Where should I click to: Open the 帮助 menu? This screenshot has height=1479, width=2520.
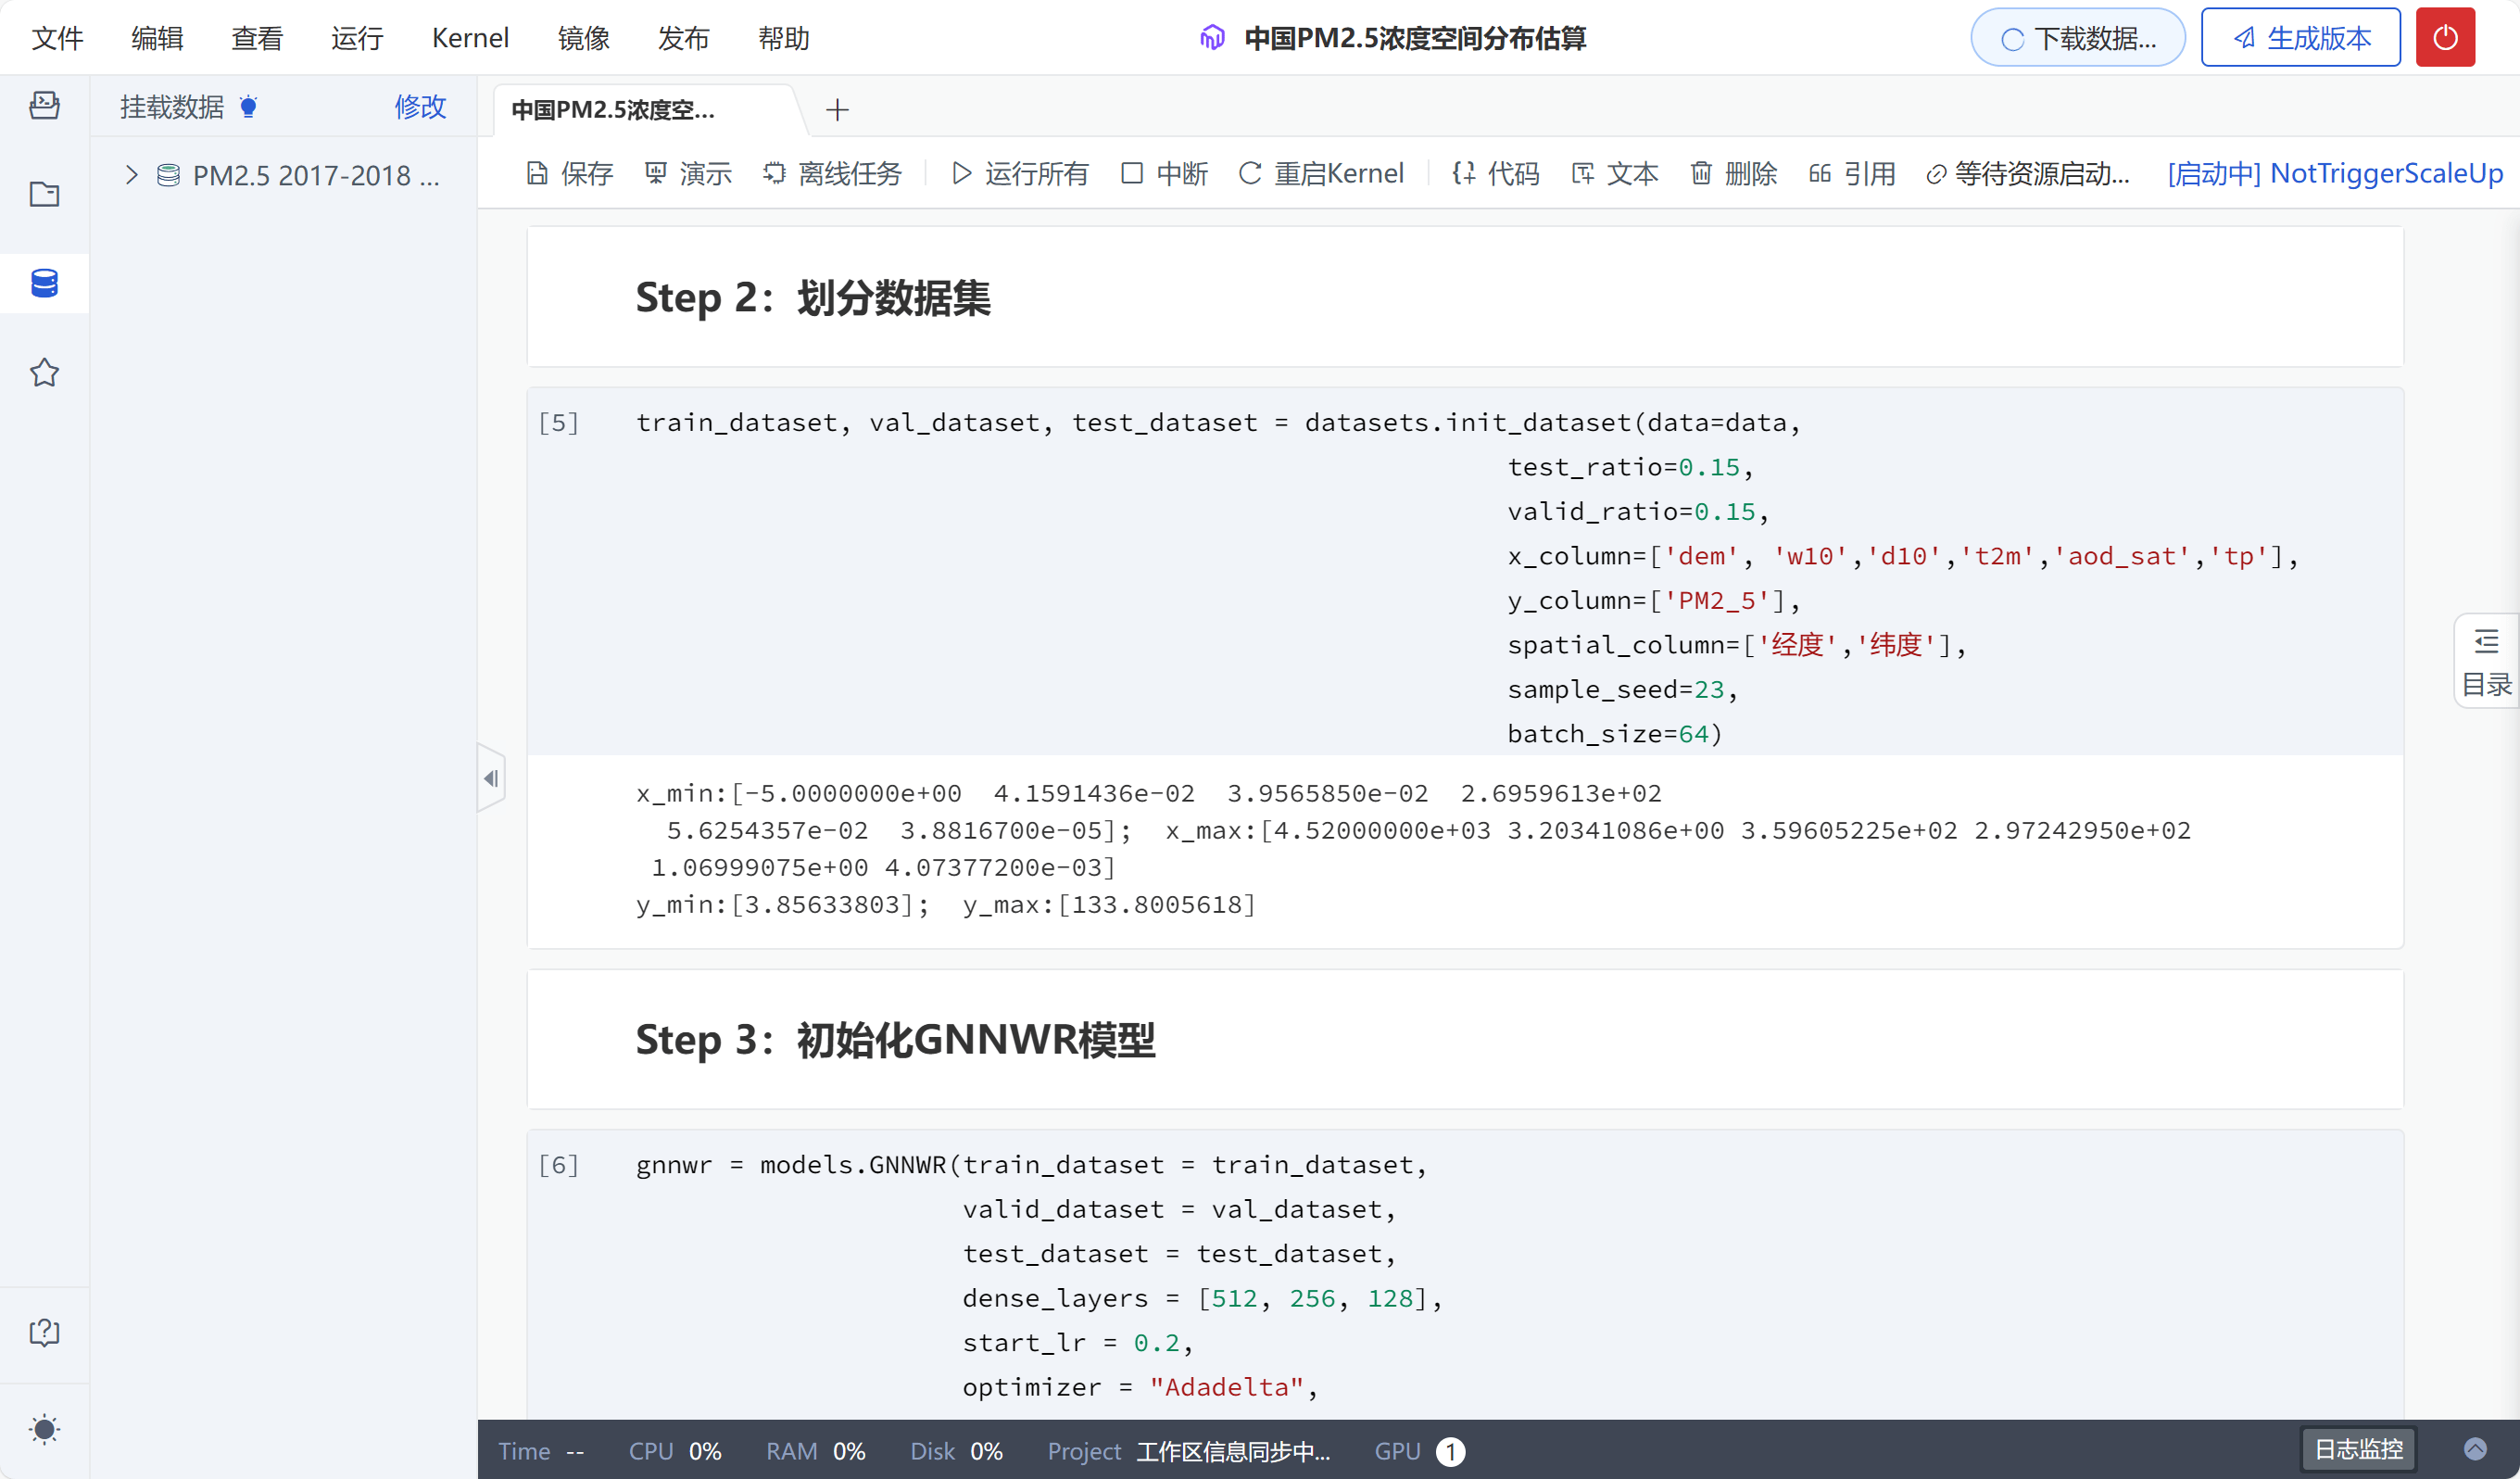click(784, 38)
